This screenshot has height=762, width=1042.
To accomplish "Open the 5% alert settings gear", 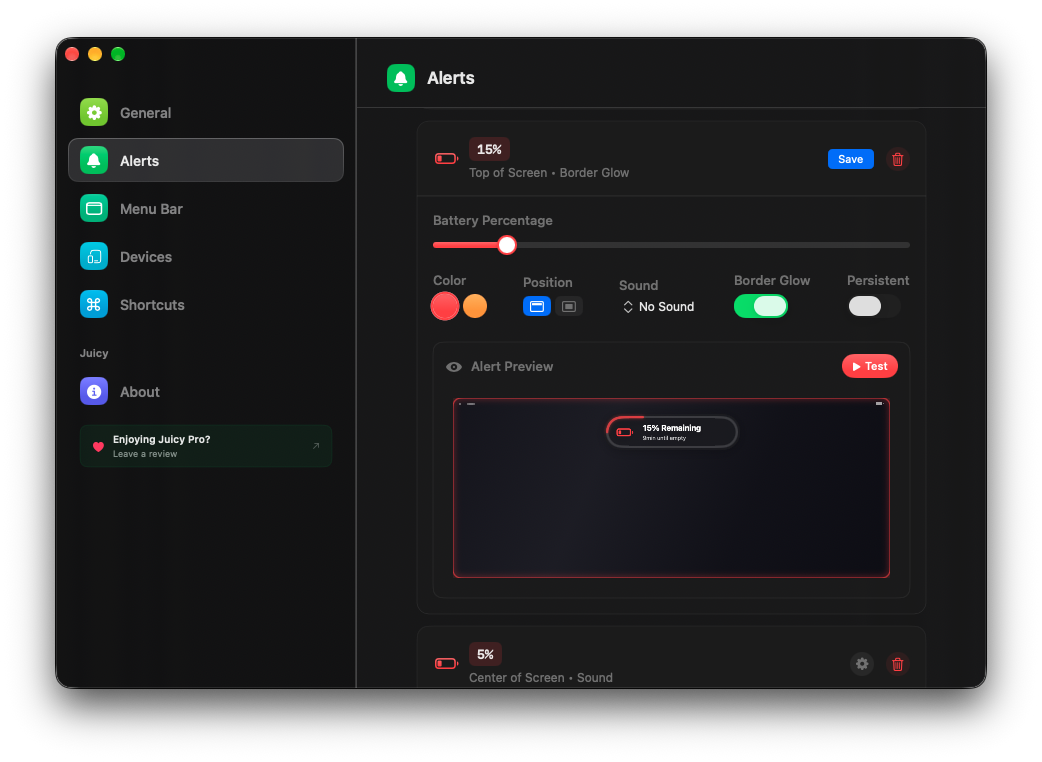I will 862,664.
